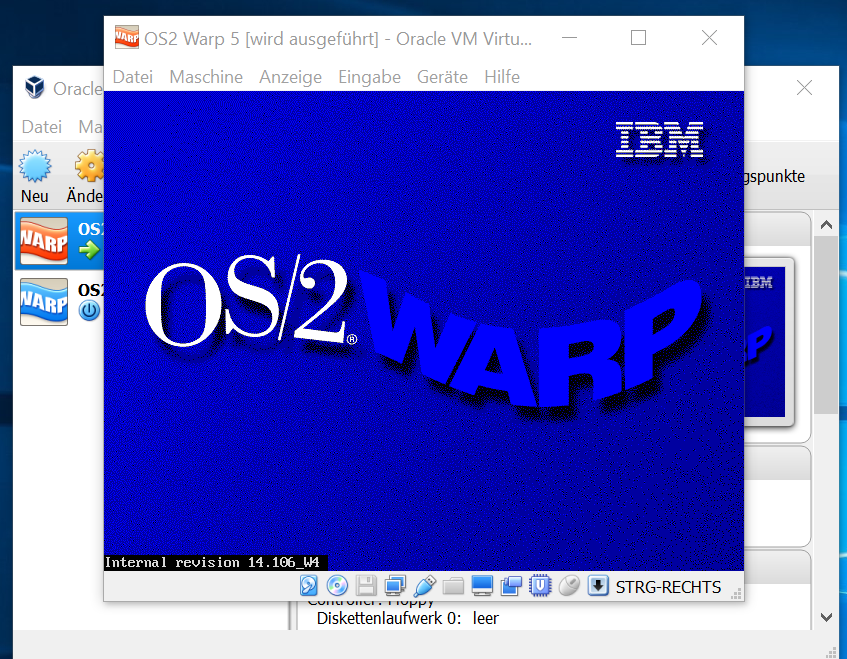Click the USB devices status icon
The height and width of the screenshot is (659, 847).
425,586
